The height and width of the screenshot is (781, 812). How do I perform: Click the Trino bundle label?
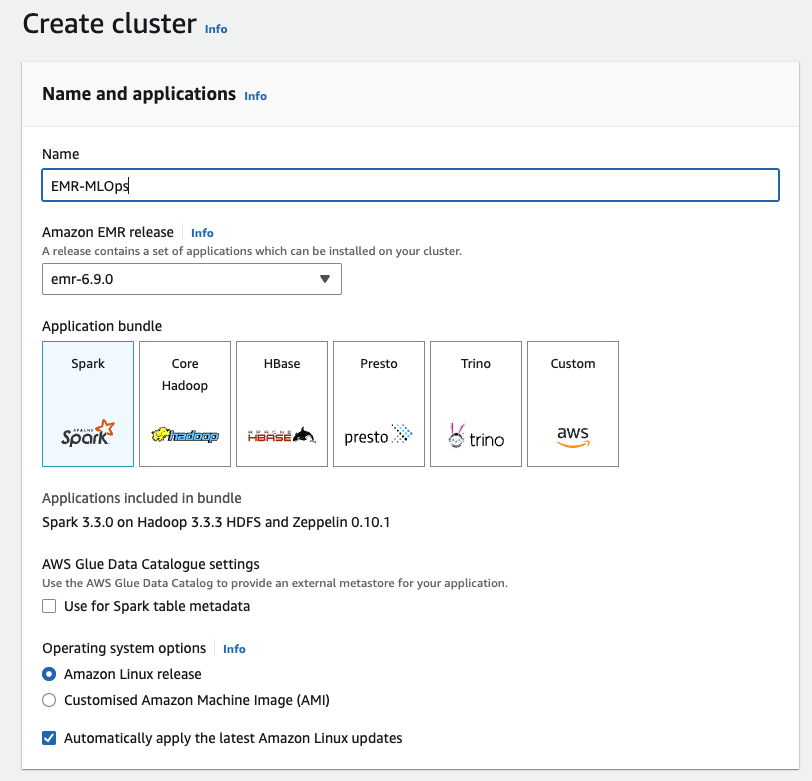pyautogui.click(x=476, y=364)
